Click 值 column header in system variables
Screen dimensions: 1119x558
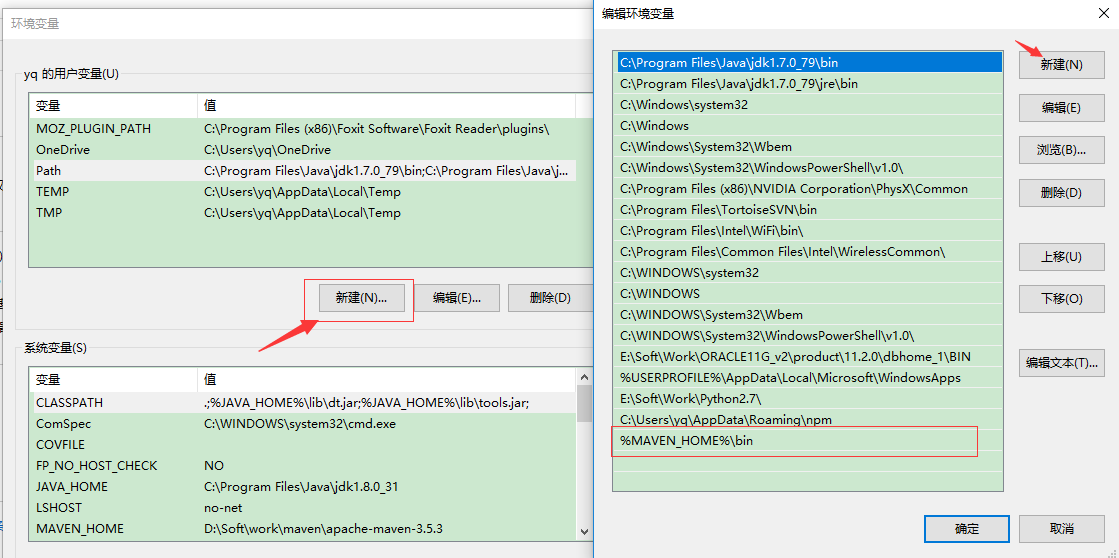(x=386, y=380)
